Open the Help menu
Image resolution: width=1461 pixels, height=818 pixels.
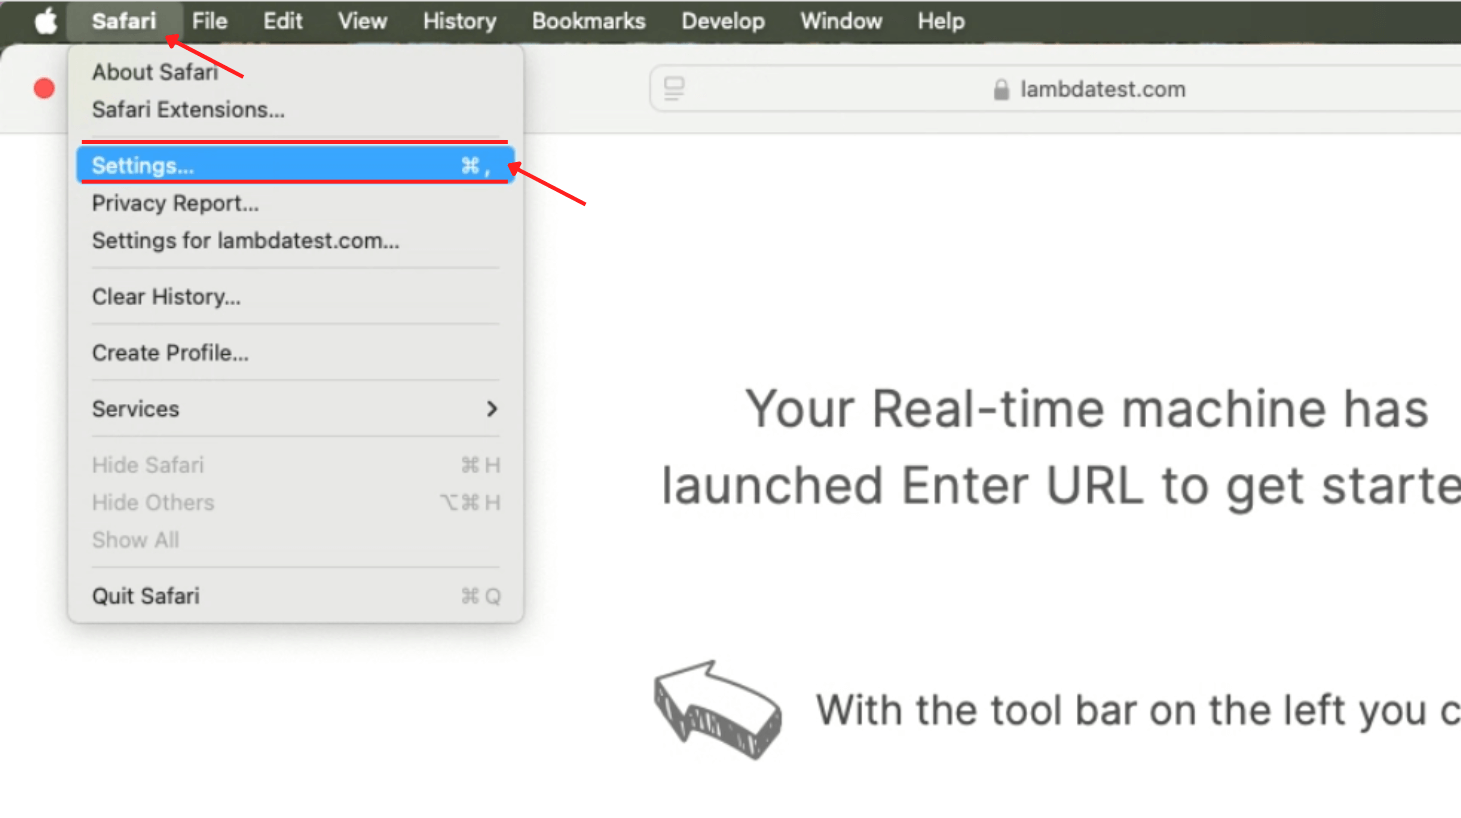[941, 21]
